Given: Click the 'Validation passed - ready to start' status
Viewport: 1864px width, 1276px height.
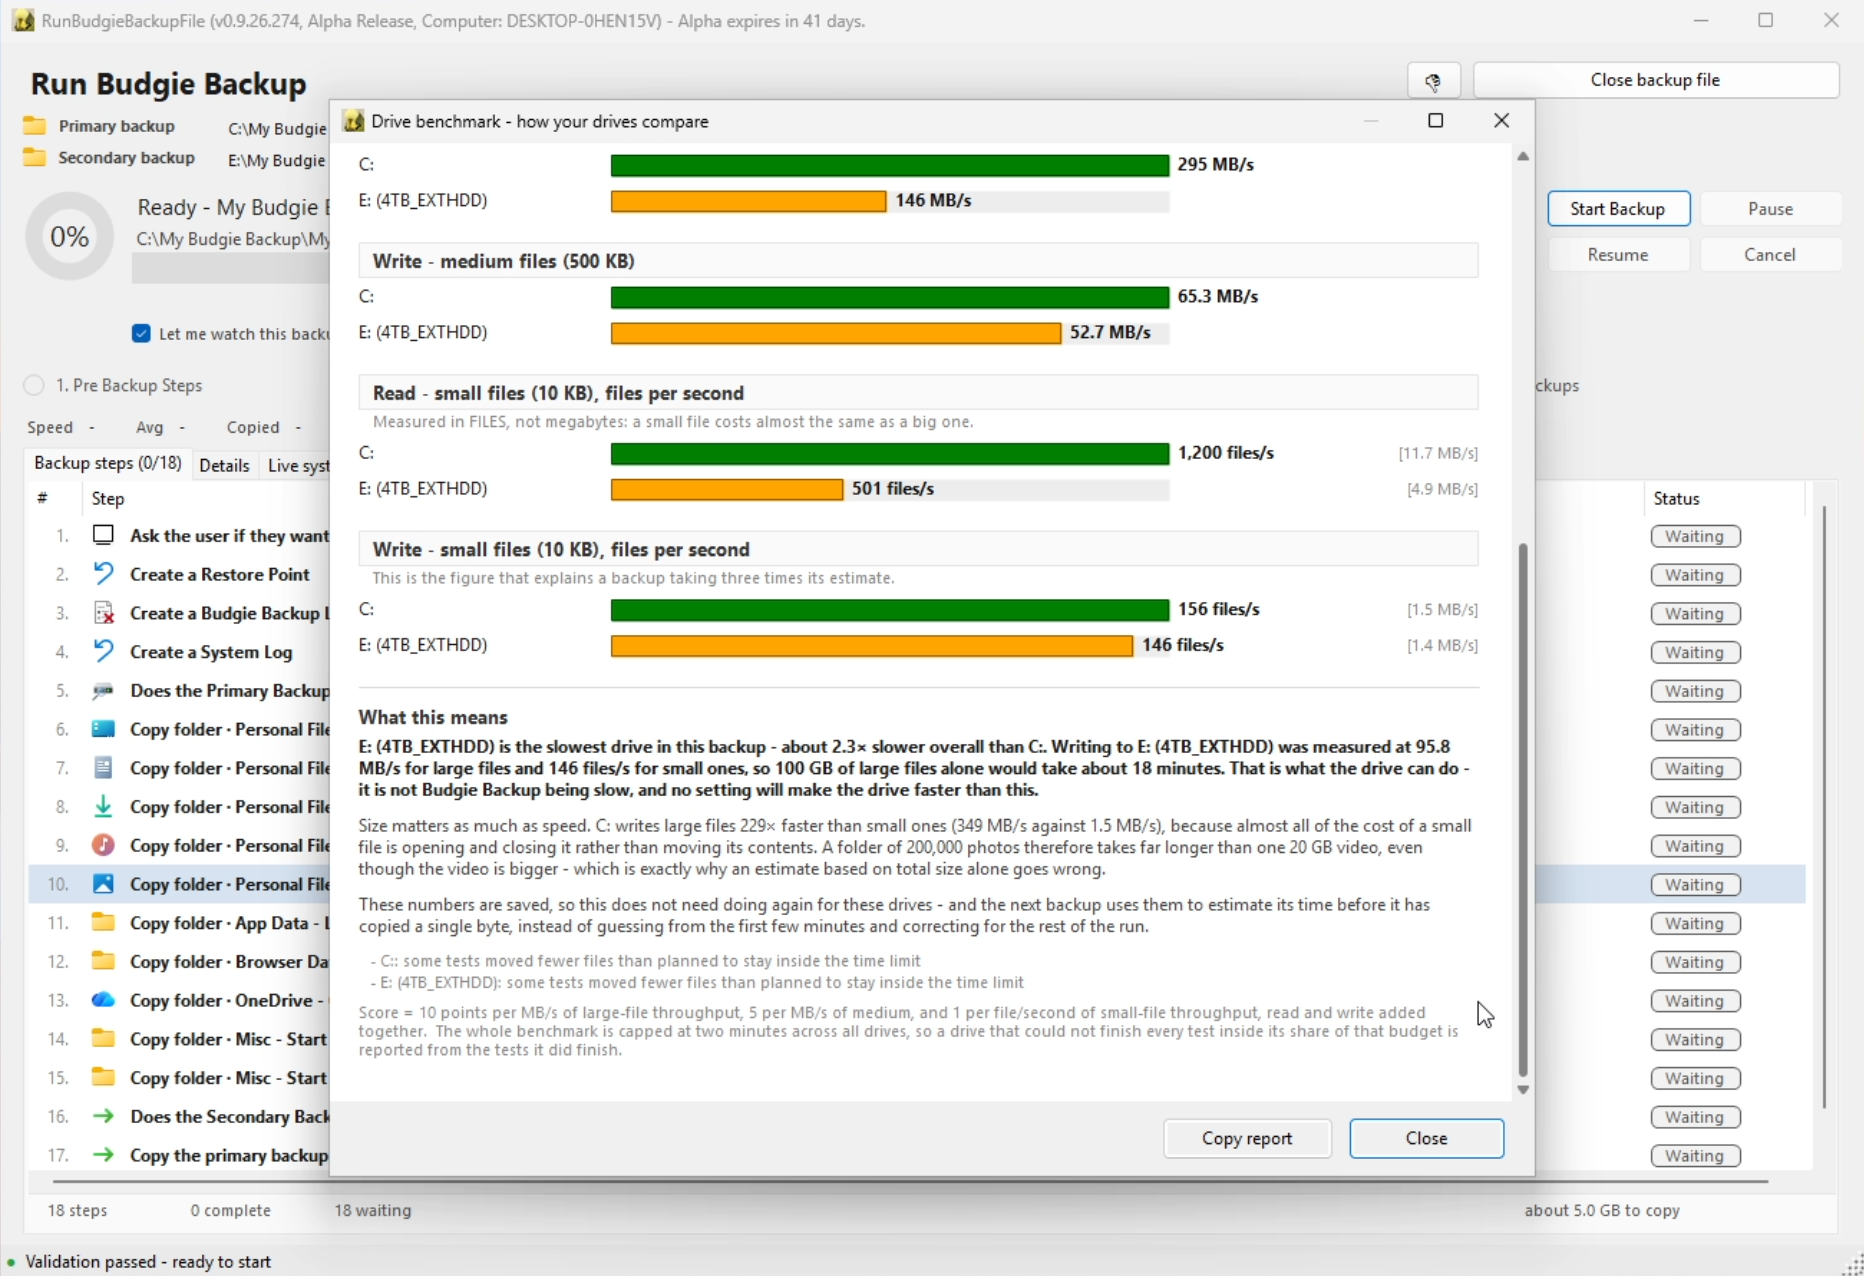Looking at the screenshot, I should [148, 1262].
